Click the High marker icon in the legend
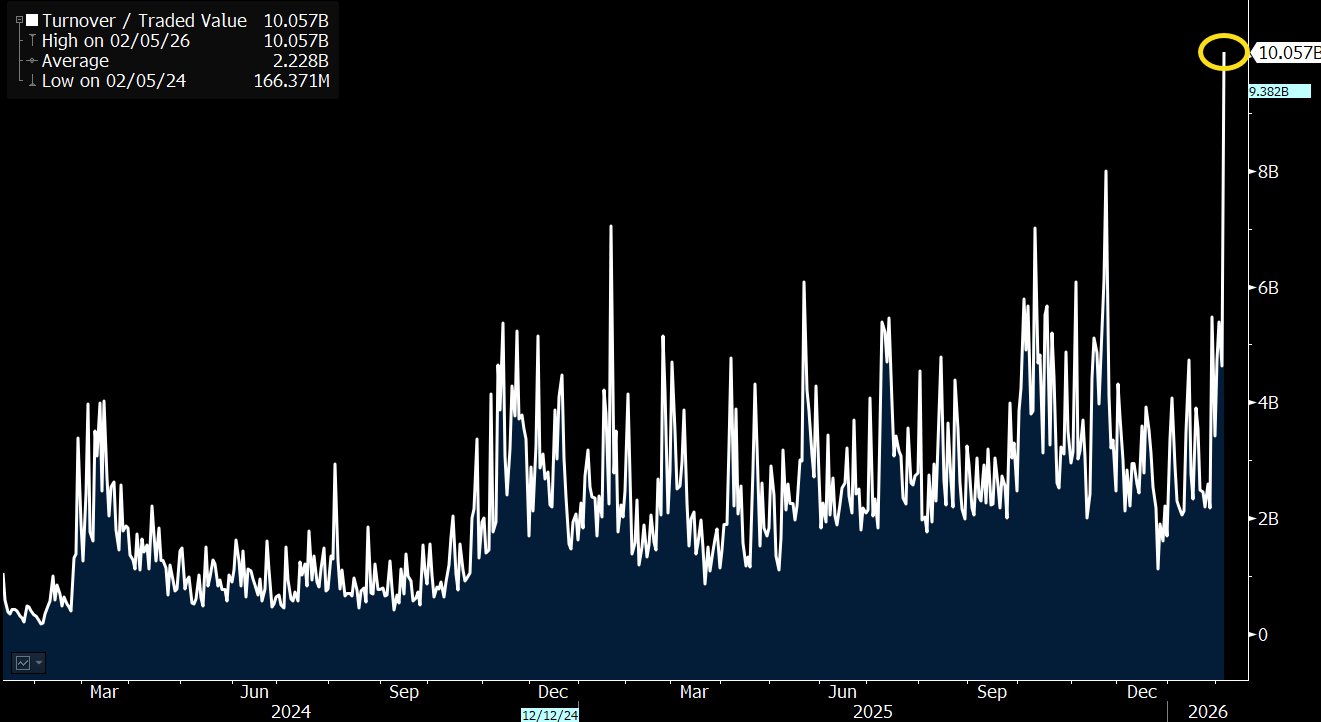This screenshot has height=722, width=1321. coord(31,40)
